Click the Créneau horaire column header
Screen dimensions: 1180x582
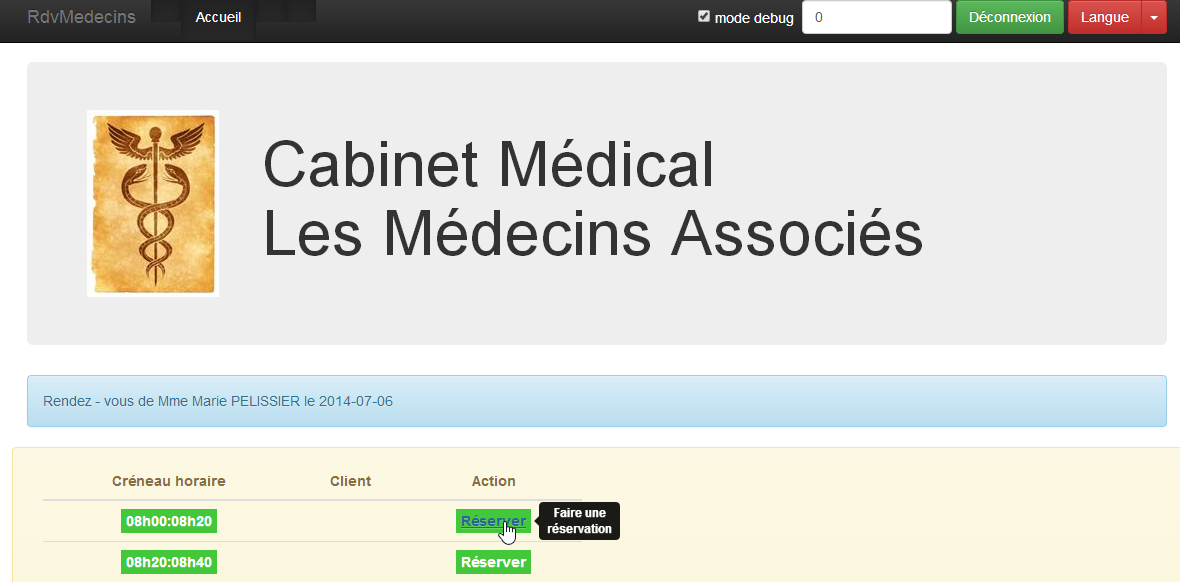[x=169, y=481]
